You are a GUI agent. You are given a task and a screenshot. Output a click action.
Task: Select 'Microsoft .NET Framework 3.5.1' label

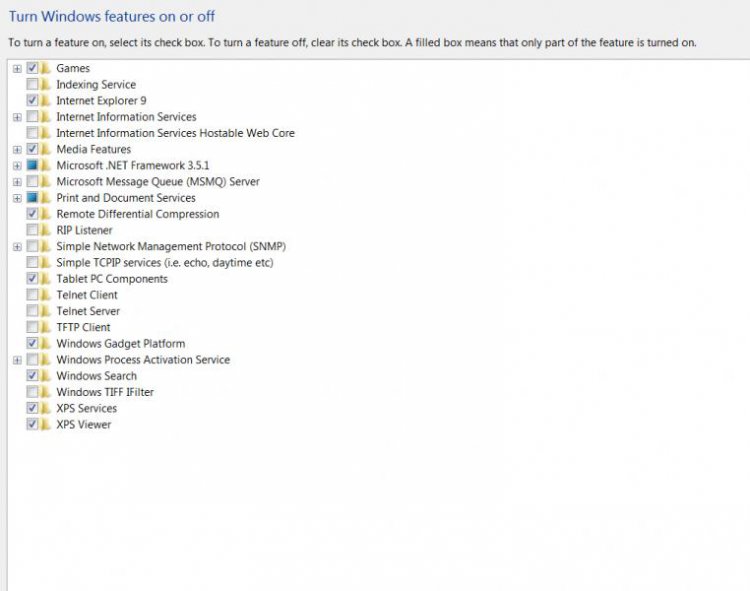(x=132, y=165)
